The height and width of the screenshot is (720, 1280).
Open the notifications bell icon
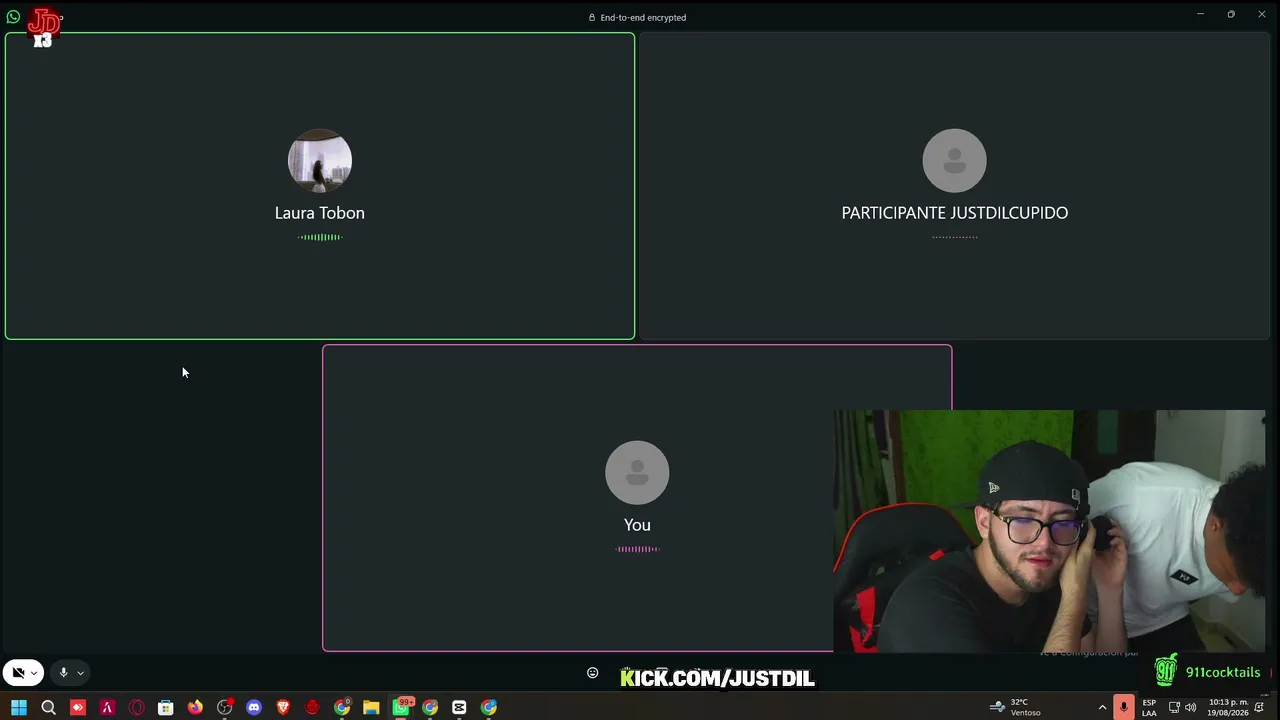point(1259,707)
